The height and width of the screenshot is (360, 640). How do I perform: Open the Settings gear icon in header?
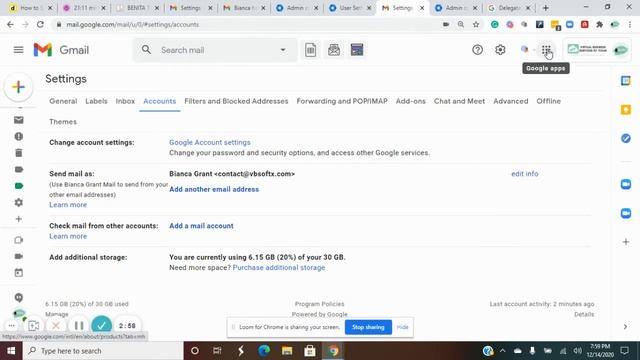500,50
